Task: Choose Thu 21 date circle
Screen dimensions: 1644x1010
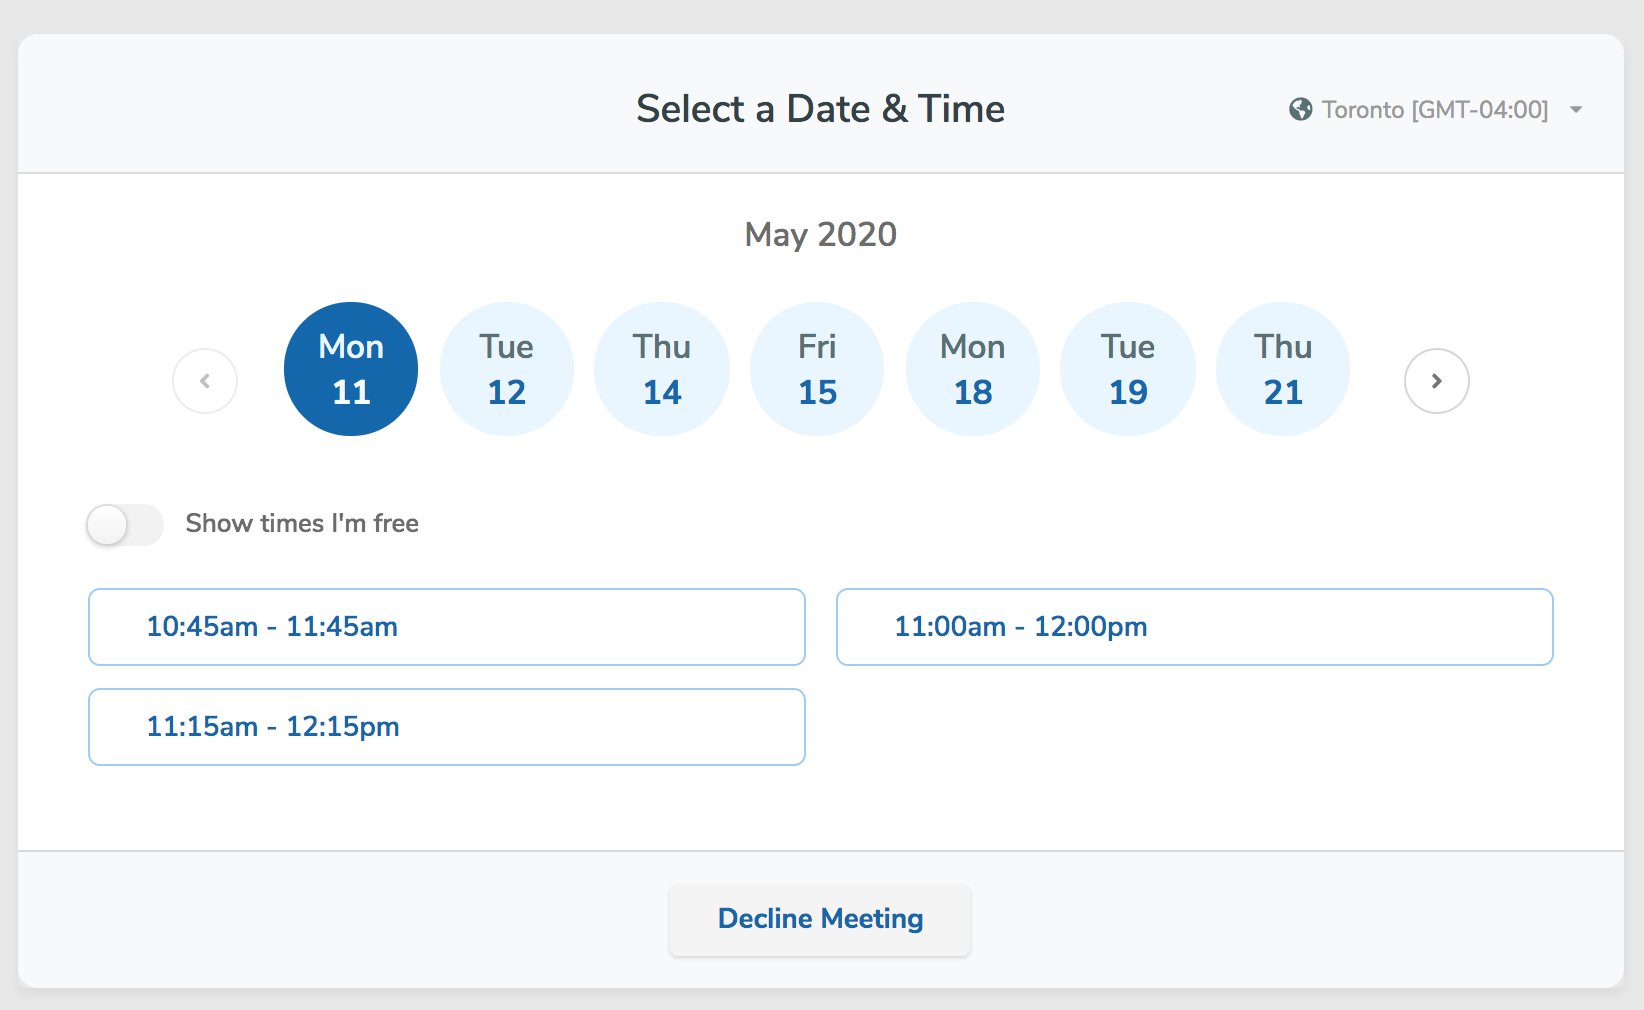Action: 1283,369
